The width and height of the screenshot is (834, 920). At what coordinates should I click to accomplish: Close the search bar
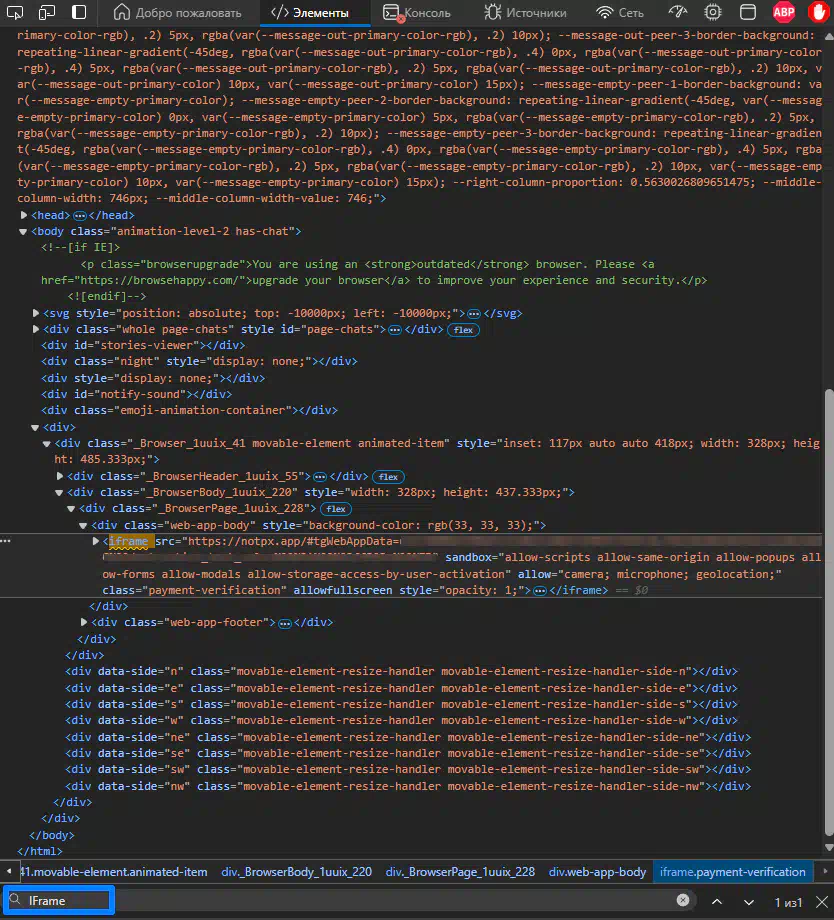[821, 901]
